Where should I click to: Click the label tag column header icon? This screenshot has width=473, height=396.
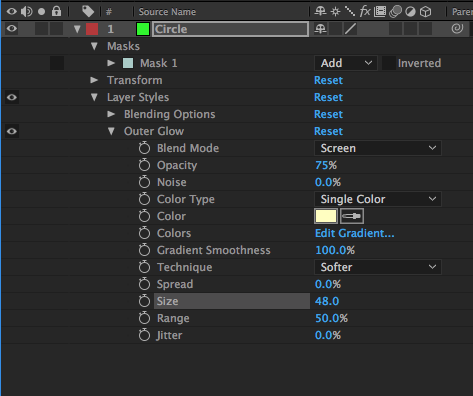pyautogui.click(x=88, y=12)
